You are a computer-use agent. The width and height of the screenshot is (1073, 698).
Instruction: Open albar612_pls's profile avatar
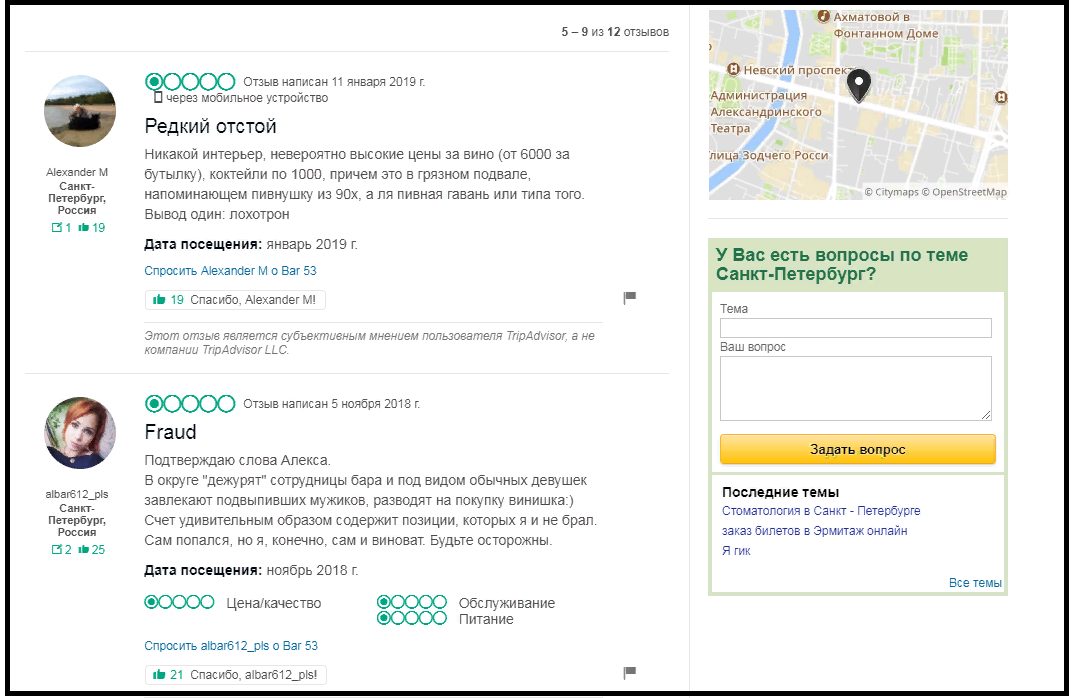[80, 432]
